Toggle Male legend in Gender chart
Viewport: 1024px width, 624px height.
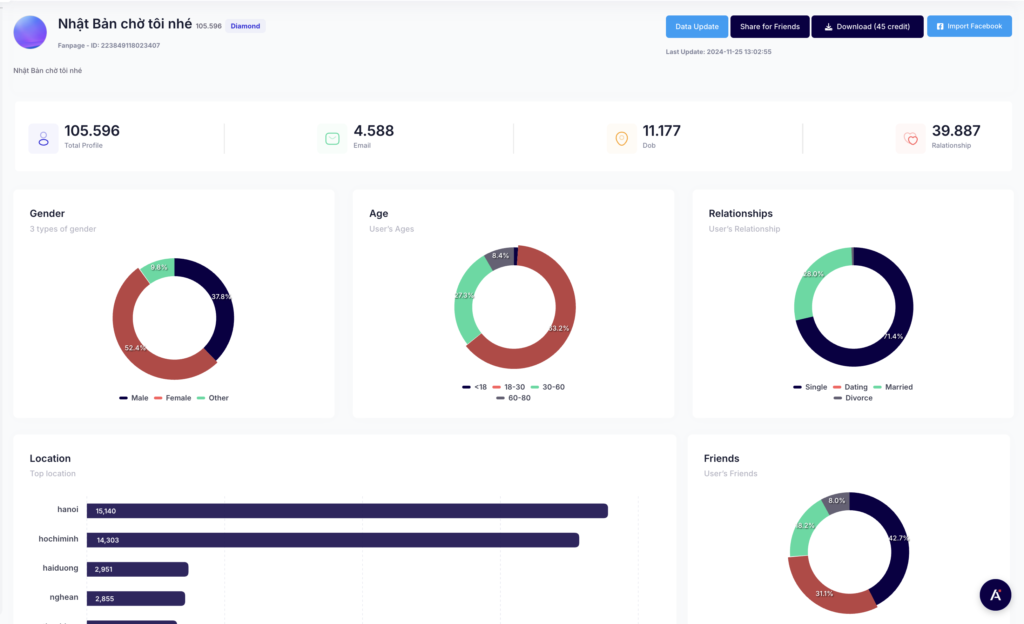(x=134, y=398)
